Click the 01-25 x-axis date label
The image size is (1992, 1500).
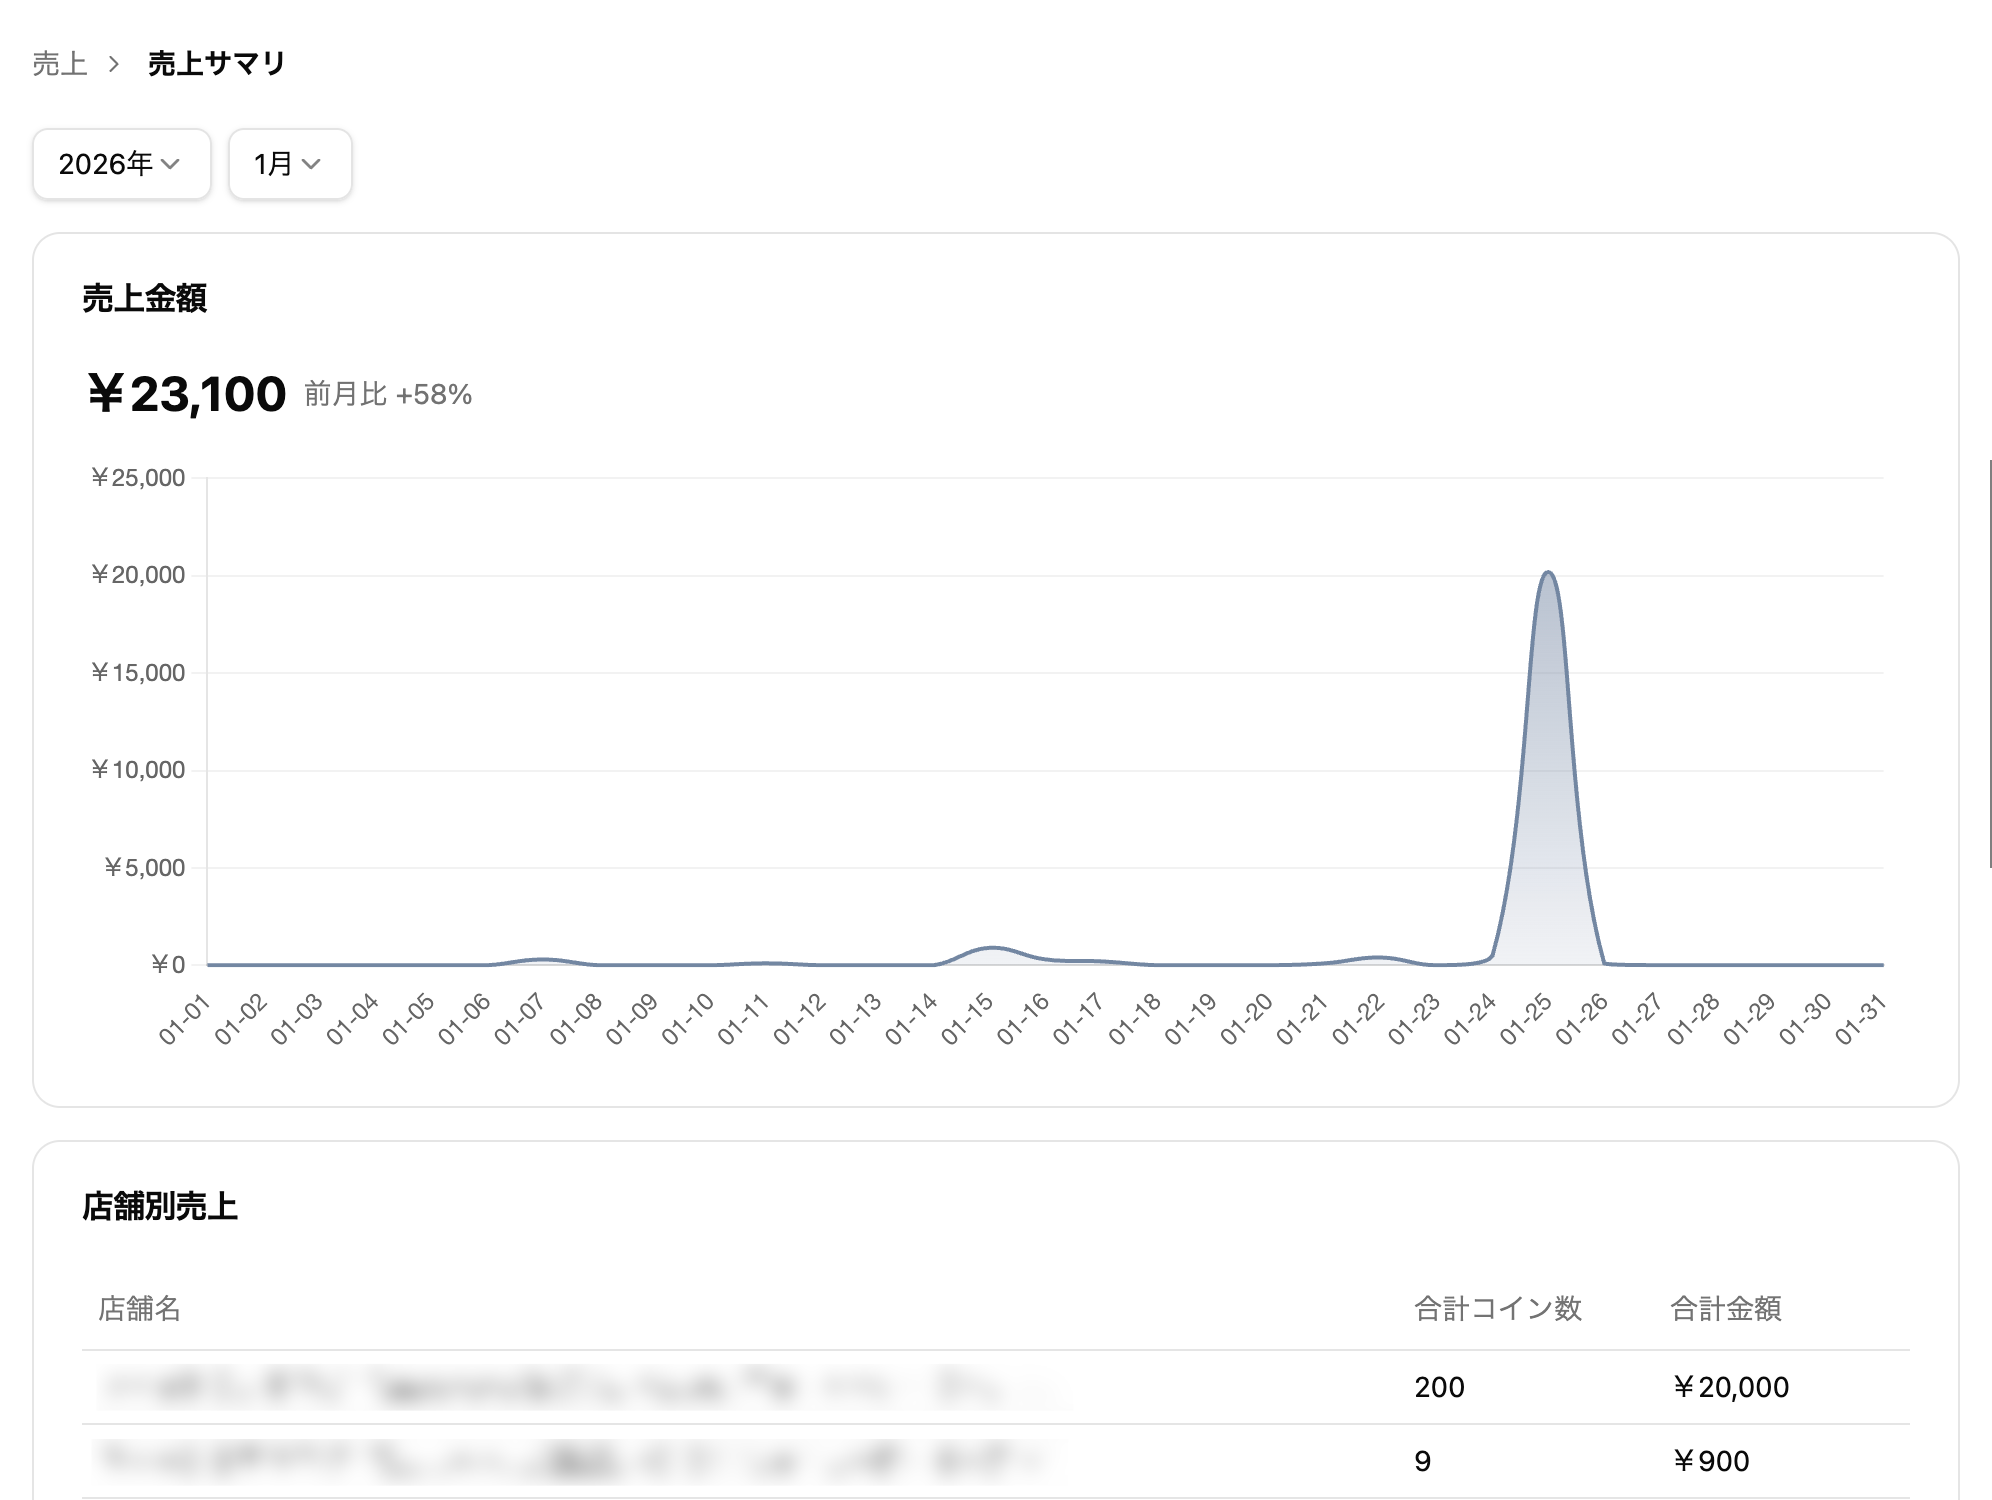1526,1019
